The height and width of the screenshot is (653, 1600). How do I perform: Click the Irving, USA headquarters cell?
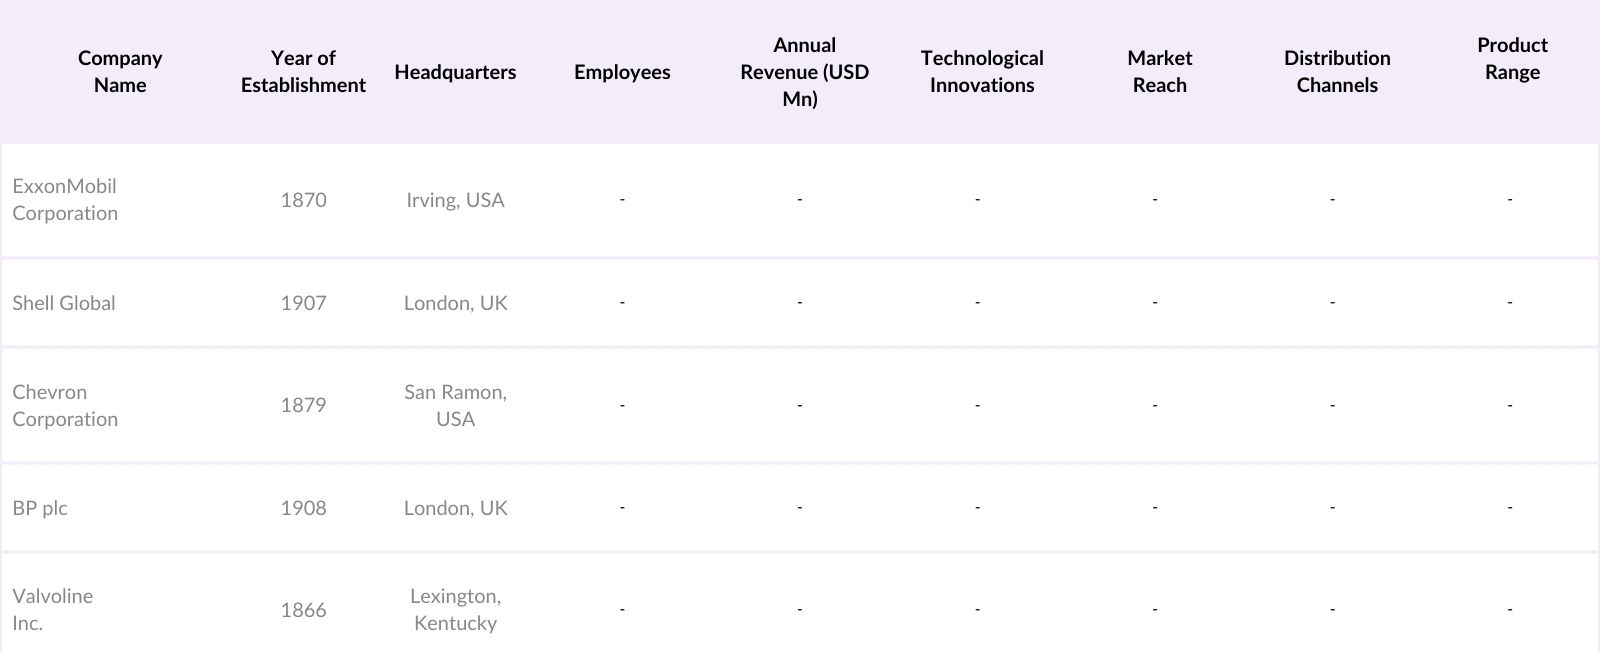click(455, 200)
